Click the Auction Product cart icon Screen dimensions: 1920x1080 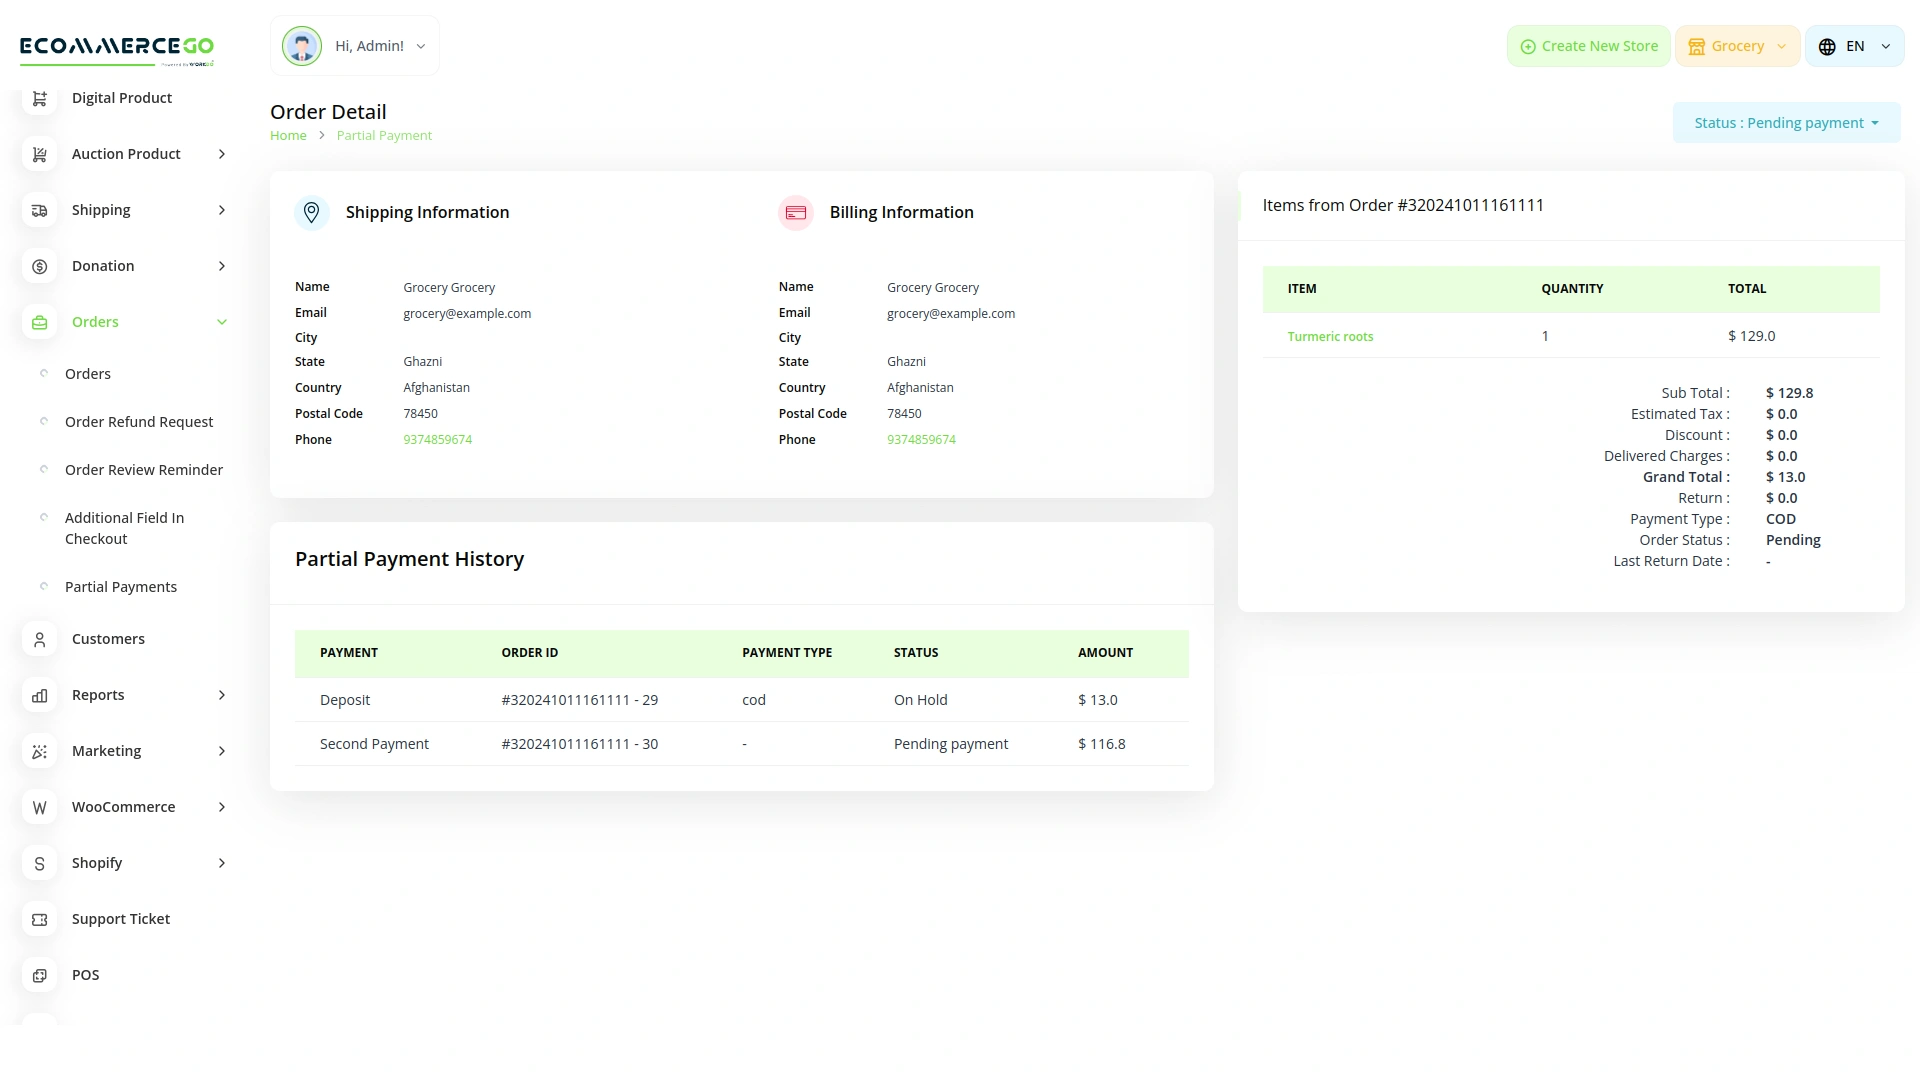pyautogui.click(x=40, y=154)
